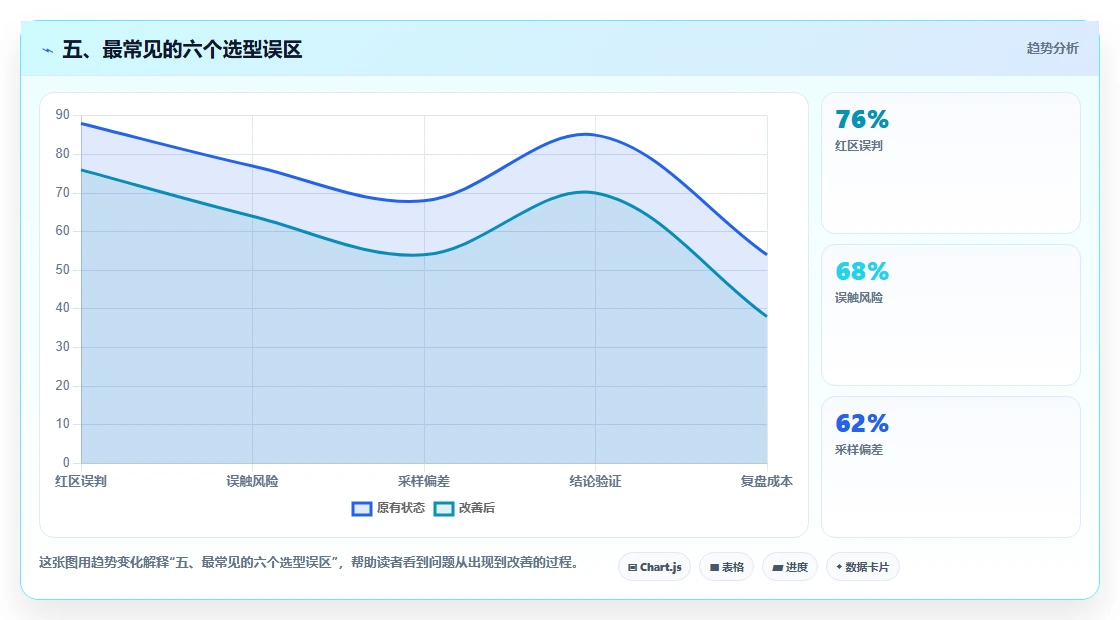1120x620 pixels.
Task: Click the 改善后 legend label
Action: pos(476,508)
